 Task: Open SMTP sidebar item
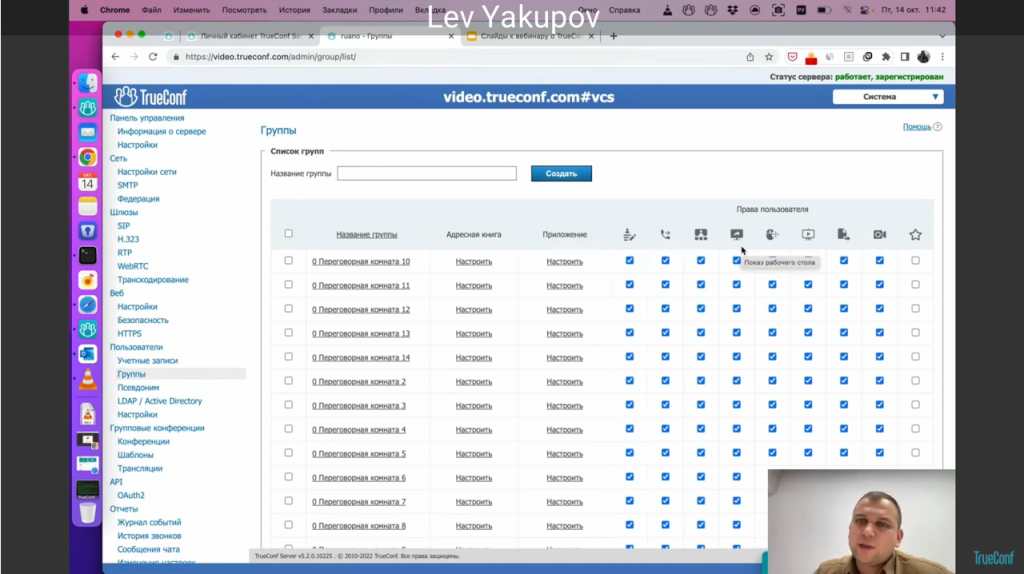pos(127,185)
